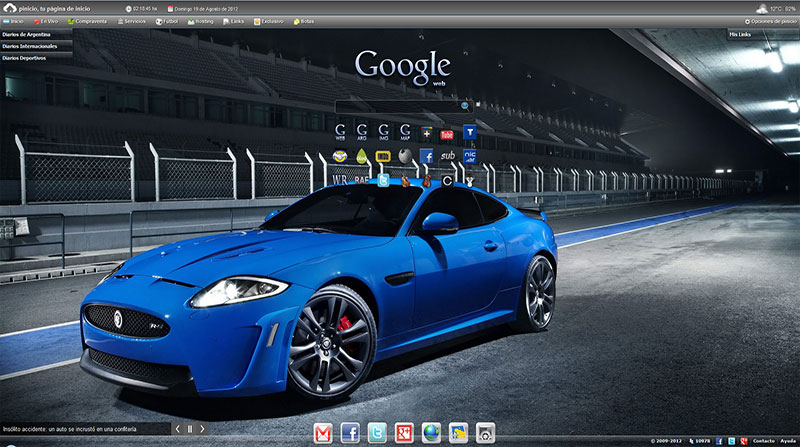Open Google Plus icon in the bottom dock
Image resolution: width=800 pixels, height=447 pixels.
point(404,433)
